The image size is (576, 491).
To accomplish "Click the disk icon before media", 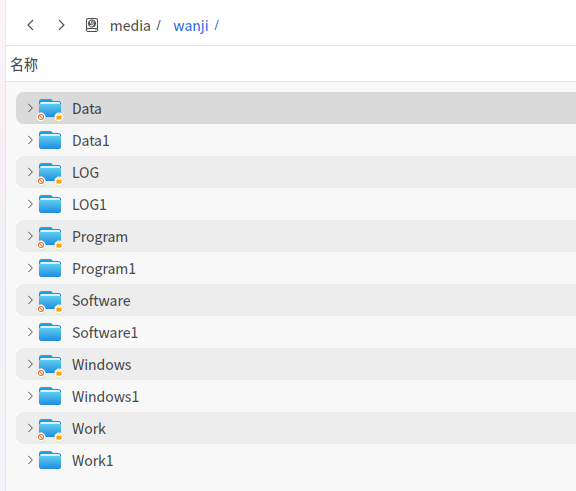I will point(92,25).
